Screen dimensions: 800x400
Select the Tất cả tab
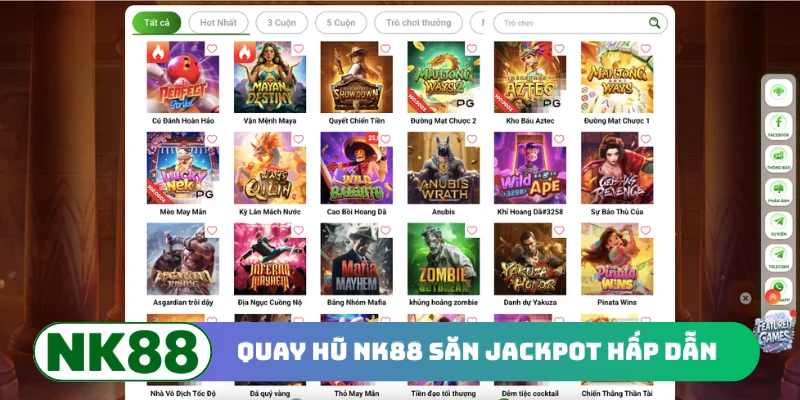tap(157, 23)
